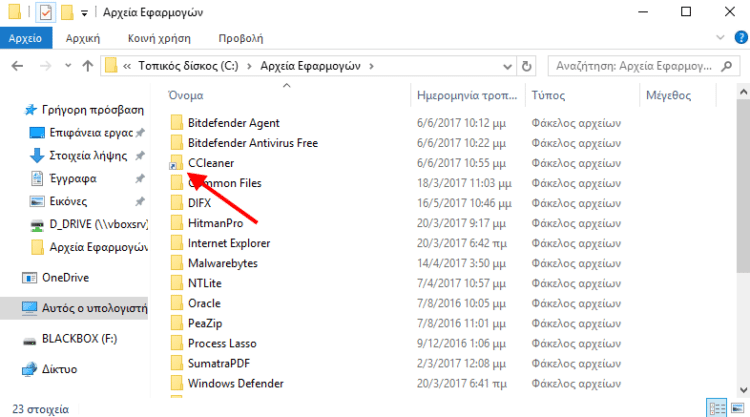Click the Bitdefender Agent folder icon
This screenshot has width=750, height=417.
[x=176, y=122]
